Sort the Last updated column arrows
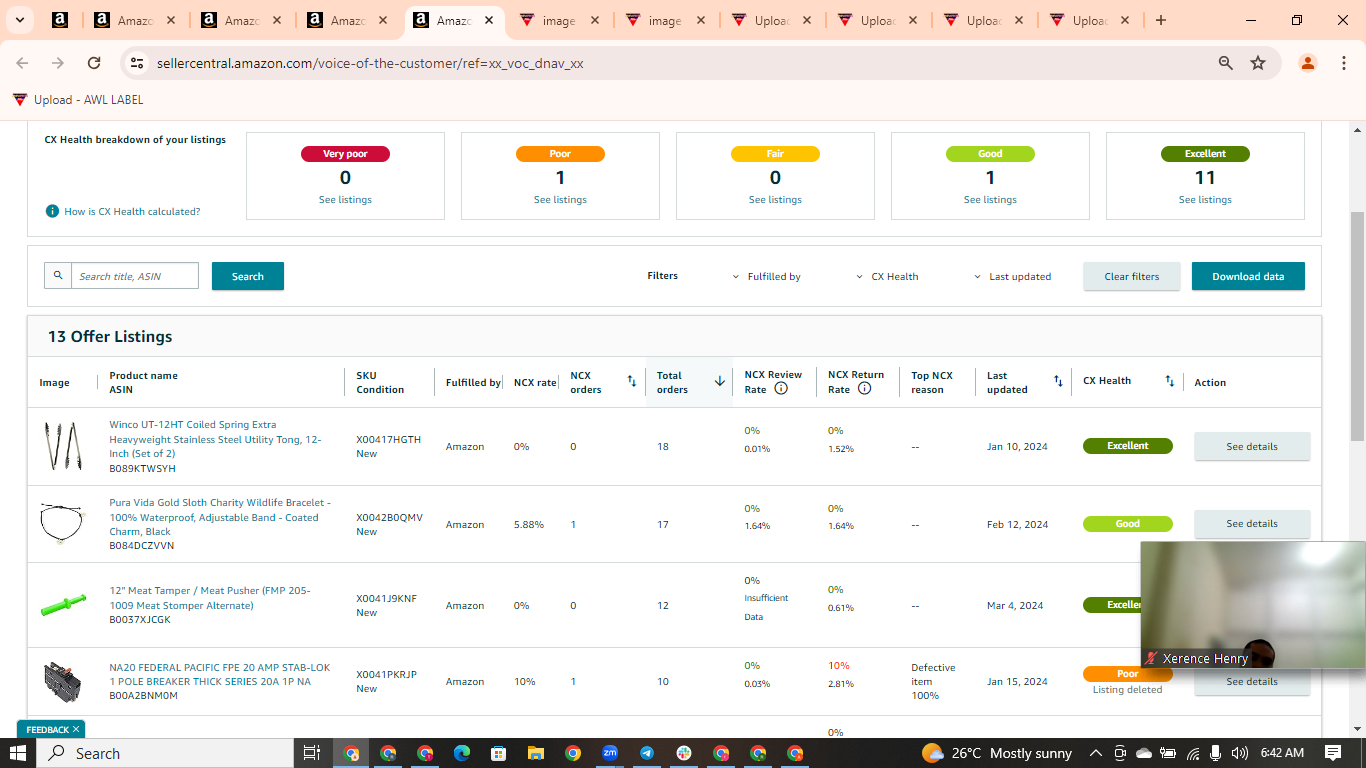The height and width of the screenshot is (768, 1366). click(1058, 381)
